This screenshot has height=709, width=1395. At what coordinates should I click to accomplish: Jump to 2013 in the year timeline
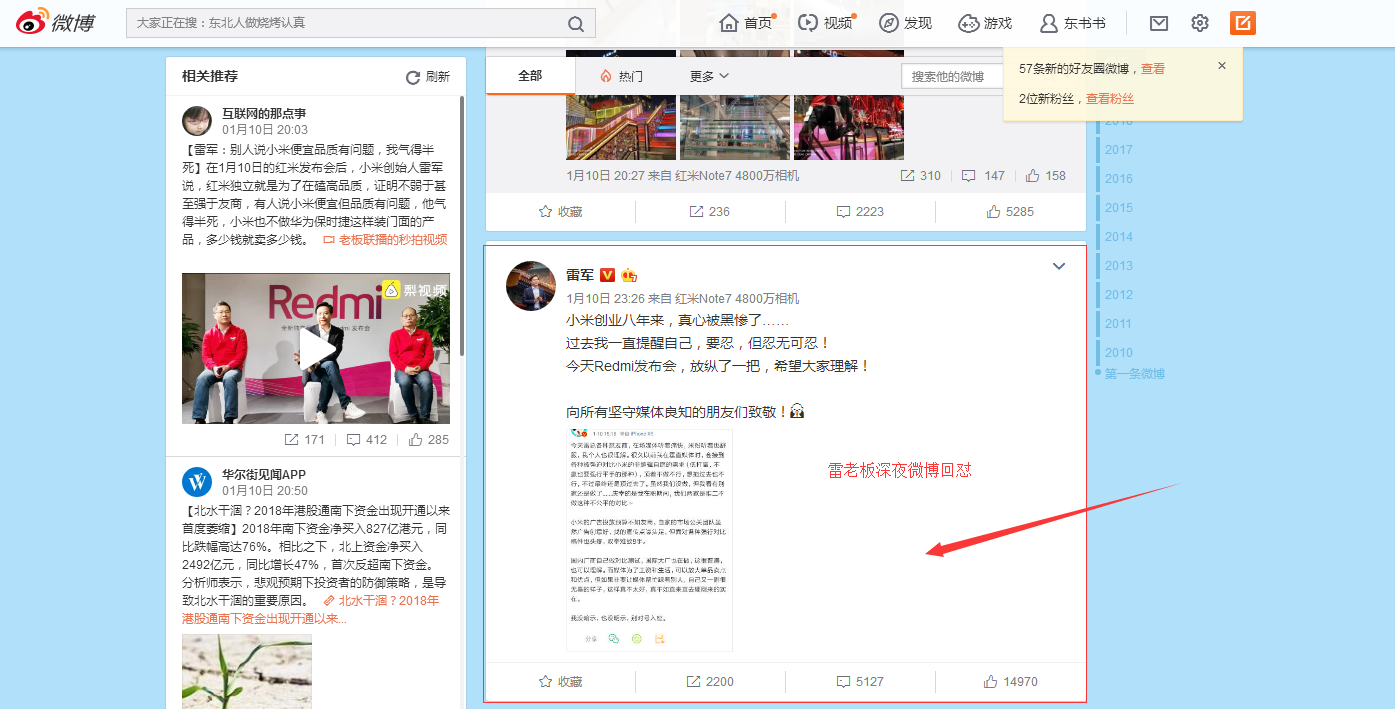1119,266
